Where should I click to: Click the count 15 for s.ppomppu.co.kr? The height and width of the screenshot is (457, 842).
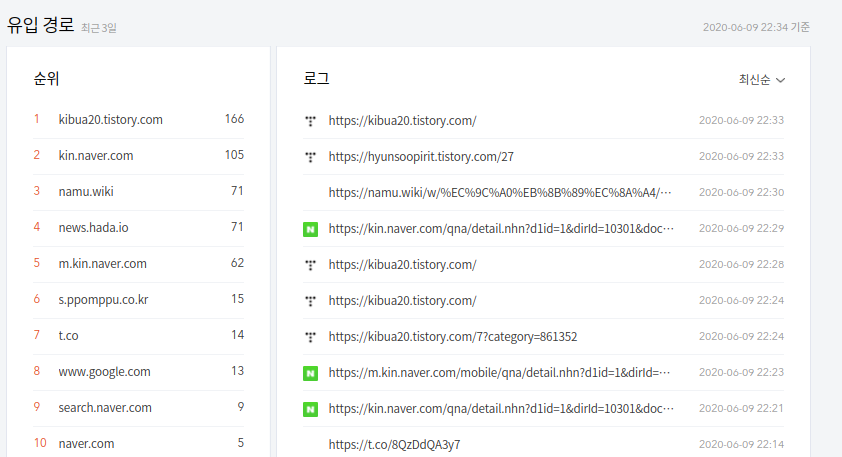tap(237, 299)
